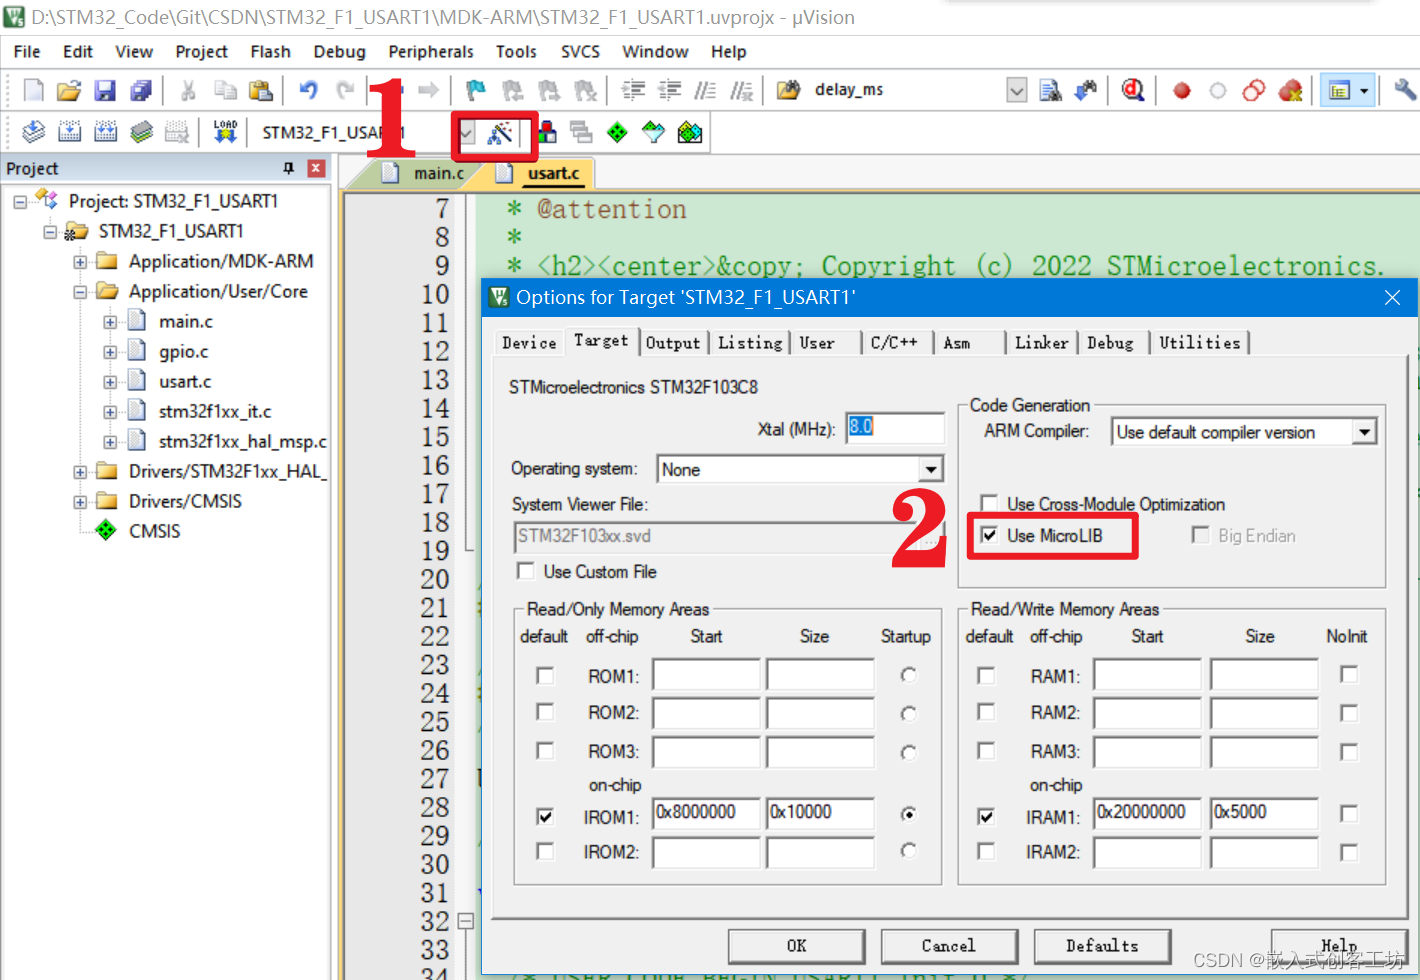Viewport: 1420px width, 980px height.
Task: Open the Debug tab in Options dialog
Action: click(x=1110, y=343)
